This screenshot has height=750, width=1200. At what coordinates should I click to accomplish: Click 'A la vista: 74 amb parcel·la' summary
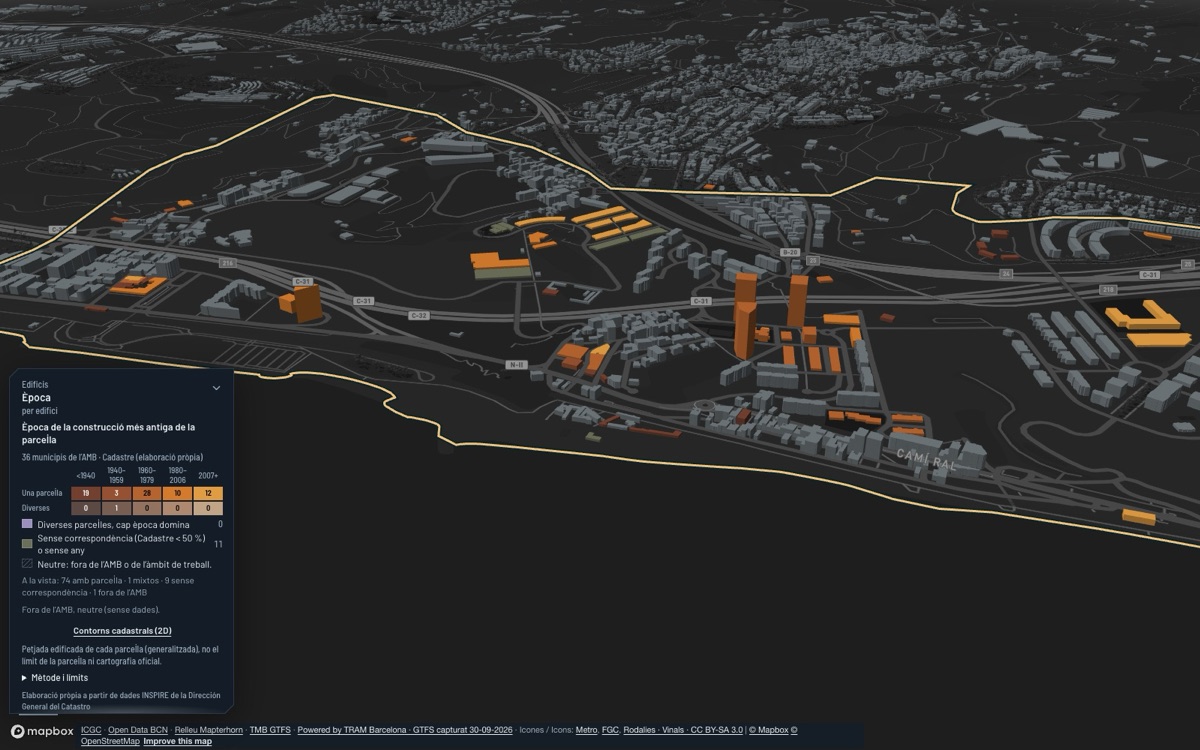pos(108,586)
